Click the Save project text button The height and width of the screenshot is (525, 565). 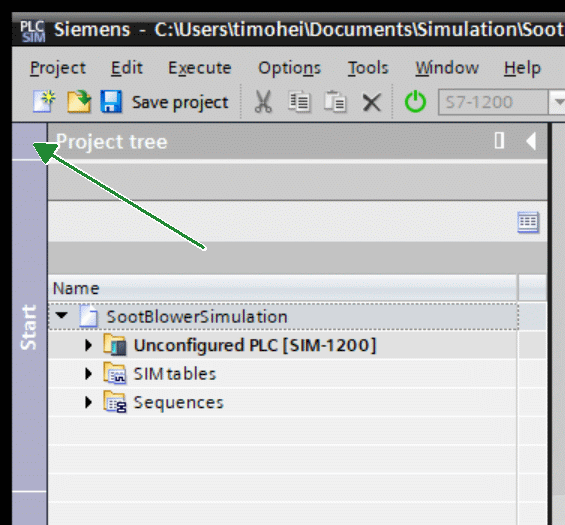[180, 102]
